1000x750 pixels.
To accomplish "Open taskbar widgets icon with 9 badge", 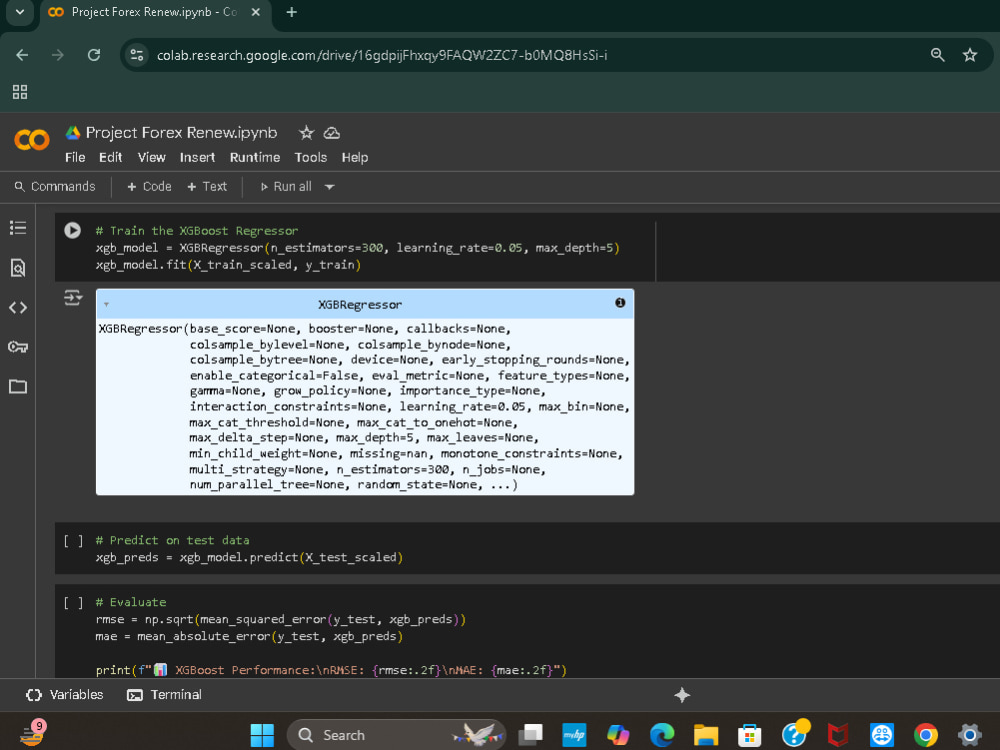I will pyautogui.click(x=33, y=734).
